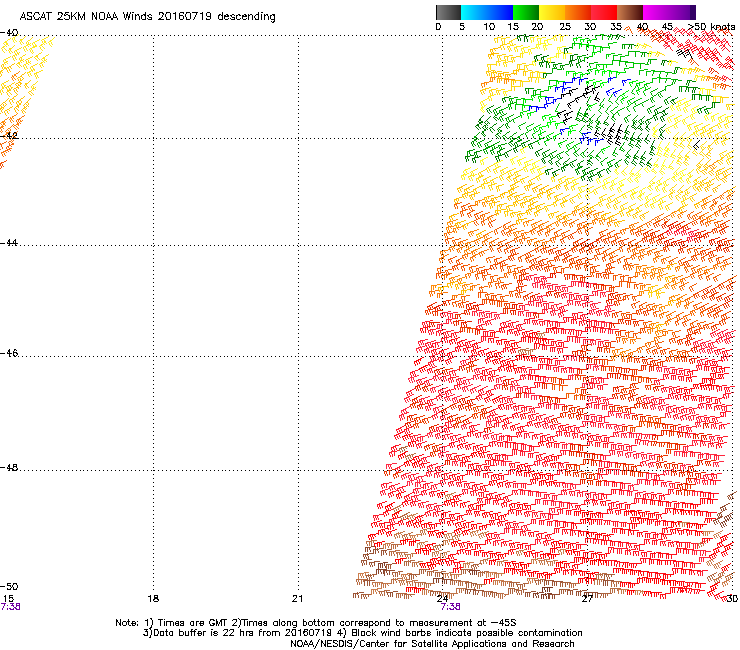Click the longitude axis label '27'
The height and width of the screenshot is (650, 740).
pyautogui.click(x=587, y=599)
